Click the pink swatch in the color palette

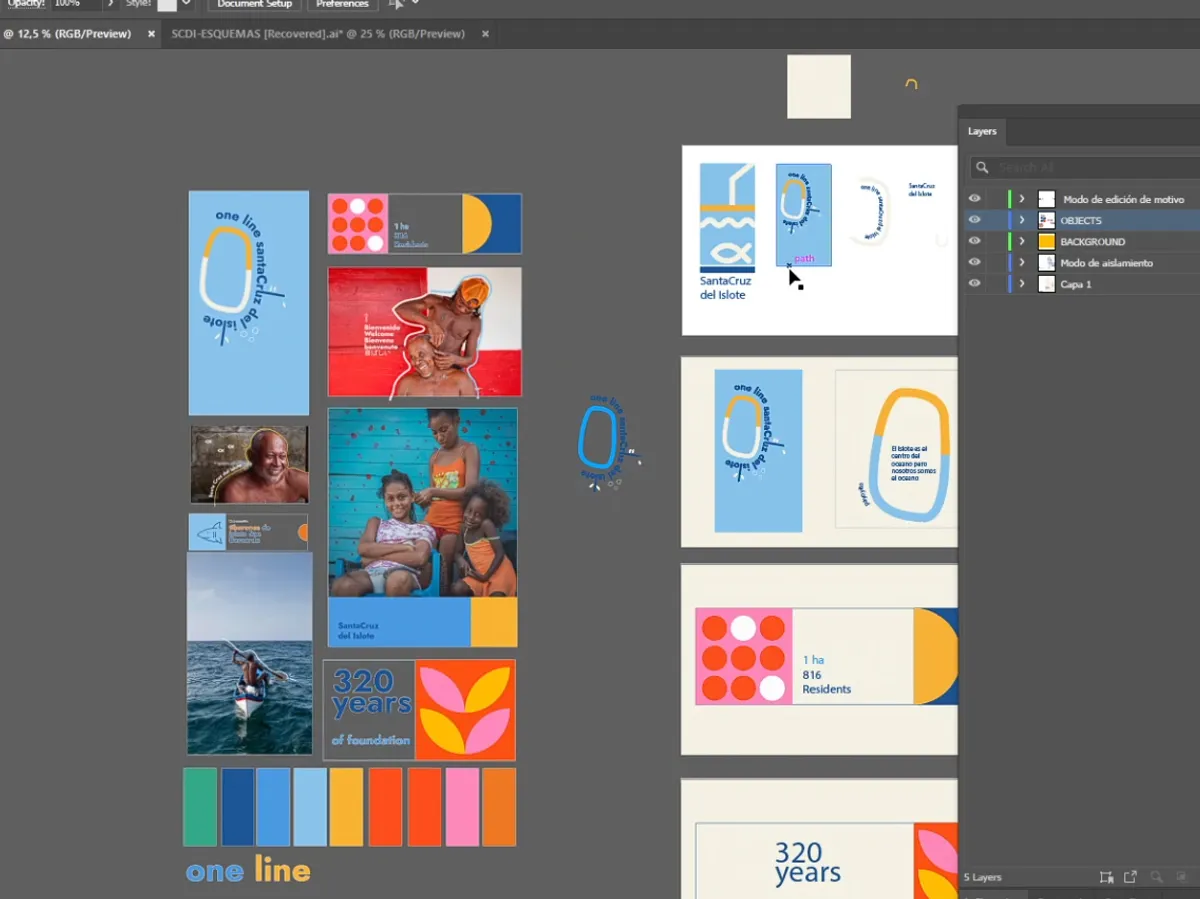click(461, 807)
